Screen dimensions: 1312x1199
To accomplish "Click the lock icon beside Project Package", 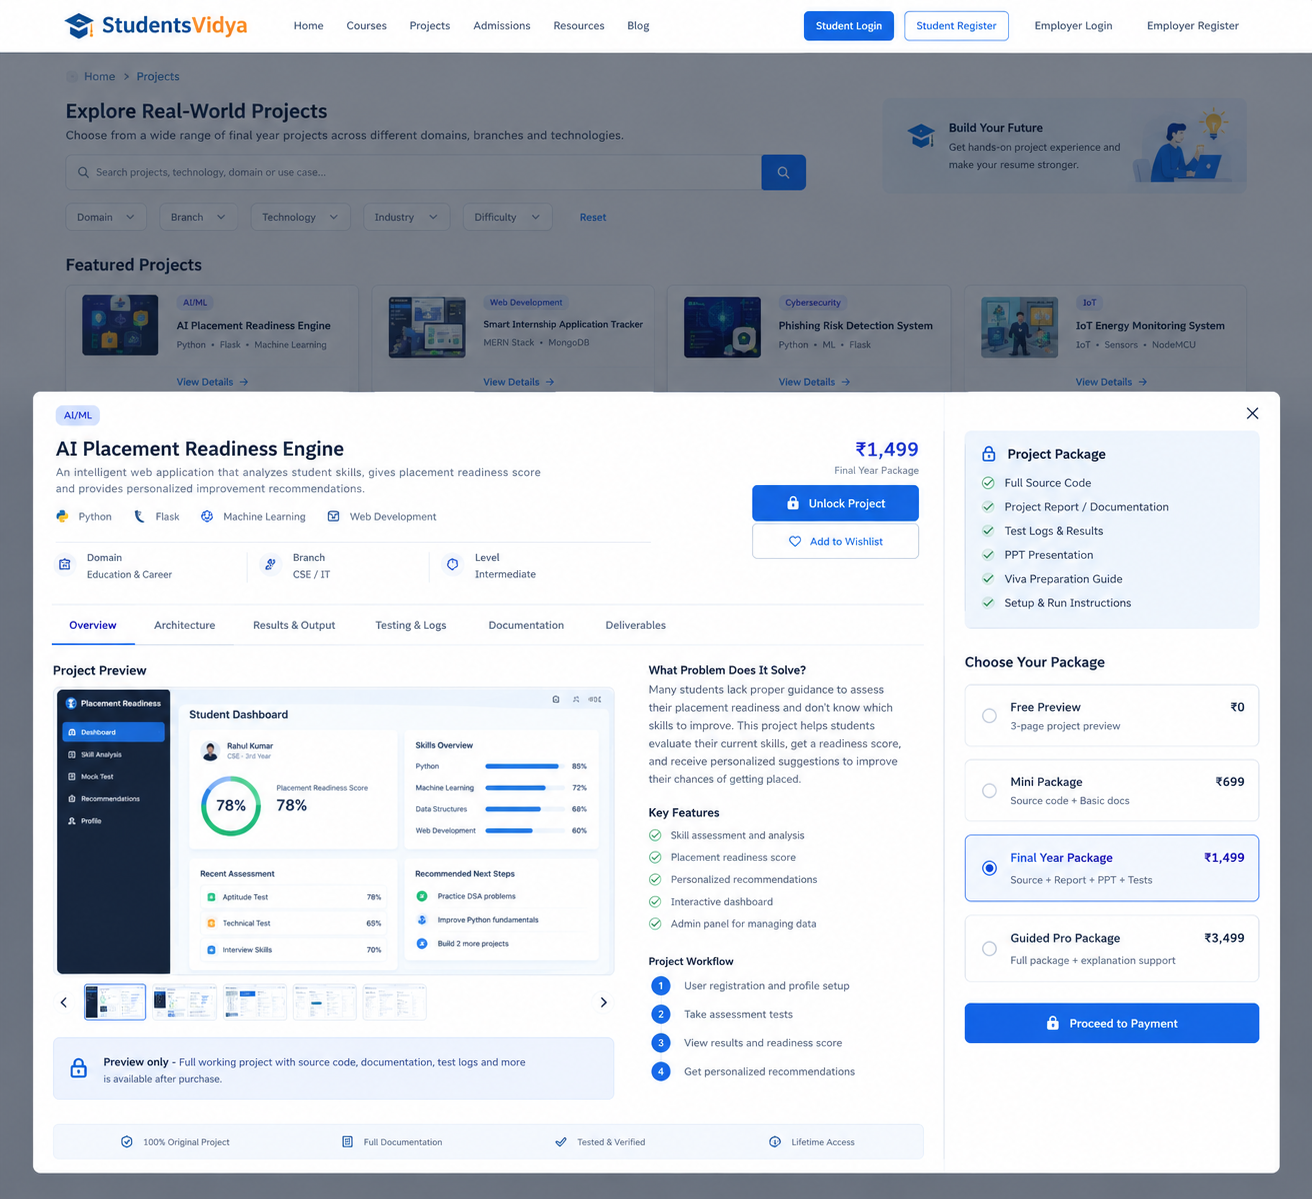I will coord(988,454).
